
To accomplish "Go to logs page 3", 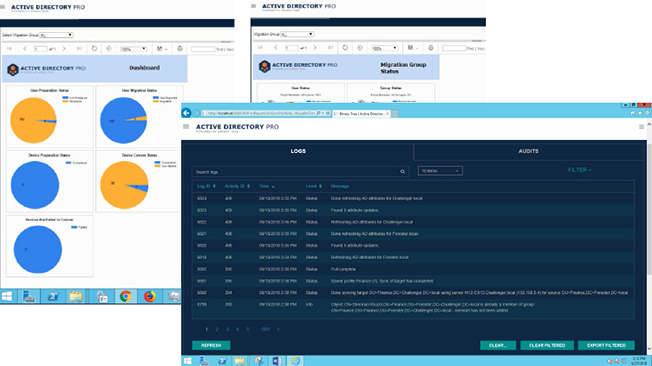I will tap(227, 329).
